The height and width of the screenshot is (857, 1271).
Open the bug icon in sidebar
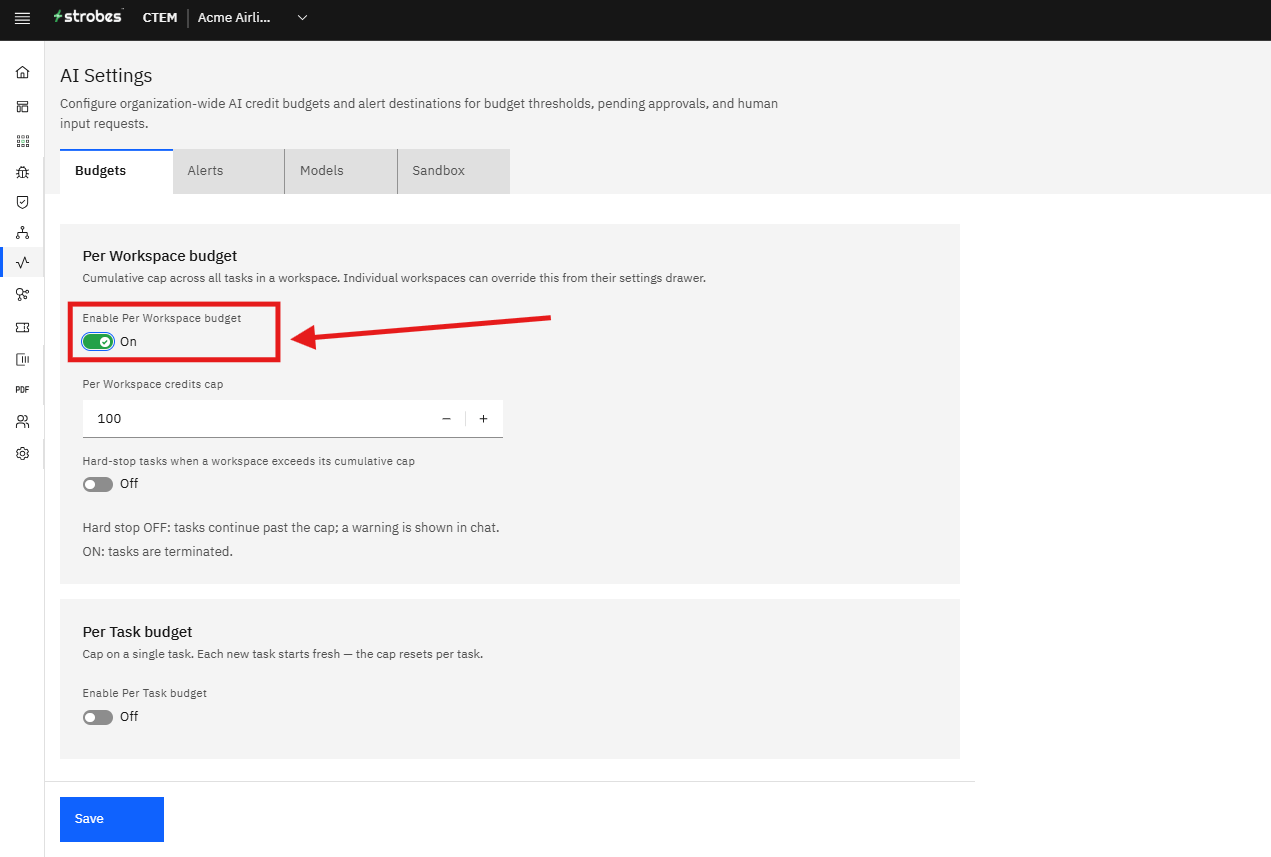point(22,172)
